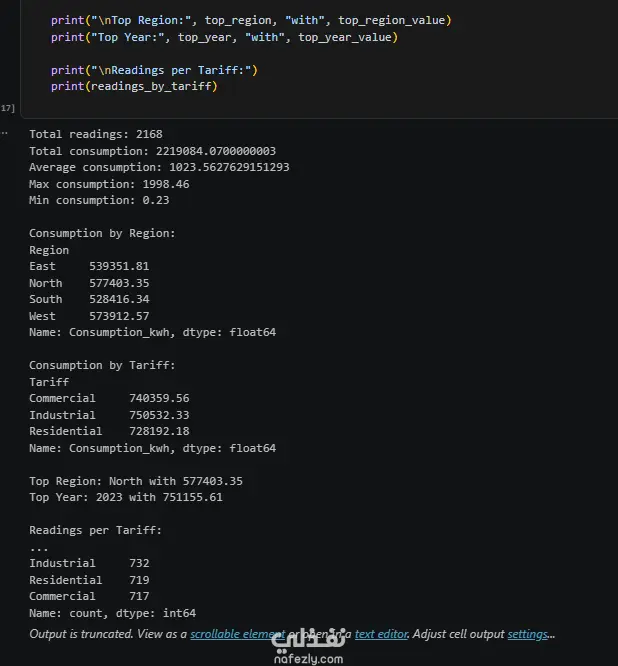Click the West 573912.57 region row
Image resolution: width=618 pixels, height=666 pixels.
(x=89, y=316)
